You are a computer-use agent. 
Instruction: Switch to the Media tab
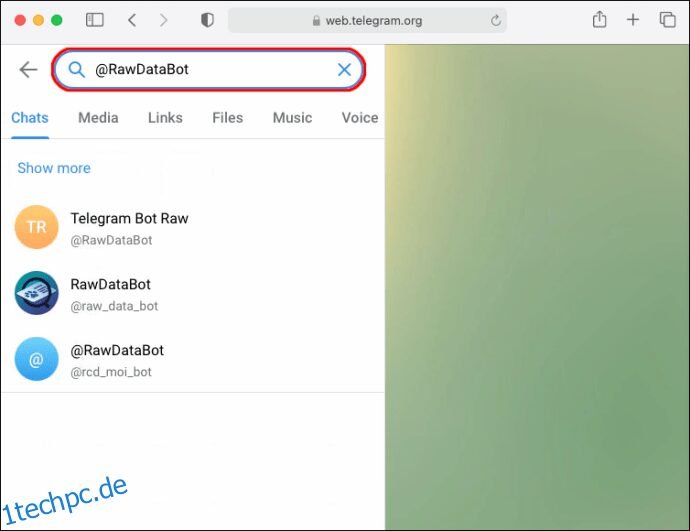[x=98, y=118]
